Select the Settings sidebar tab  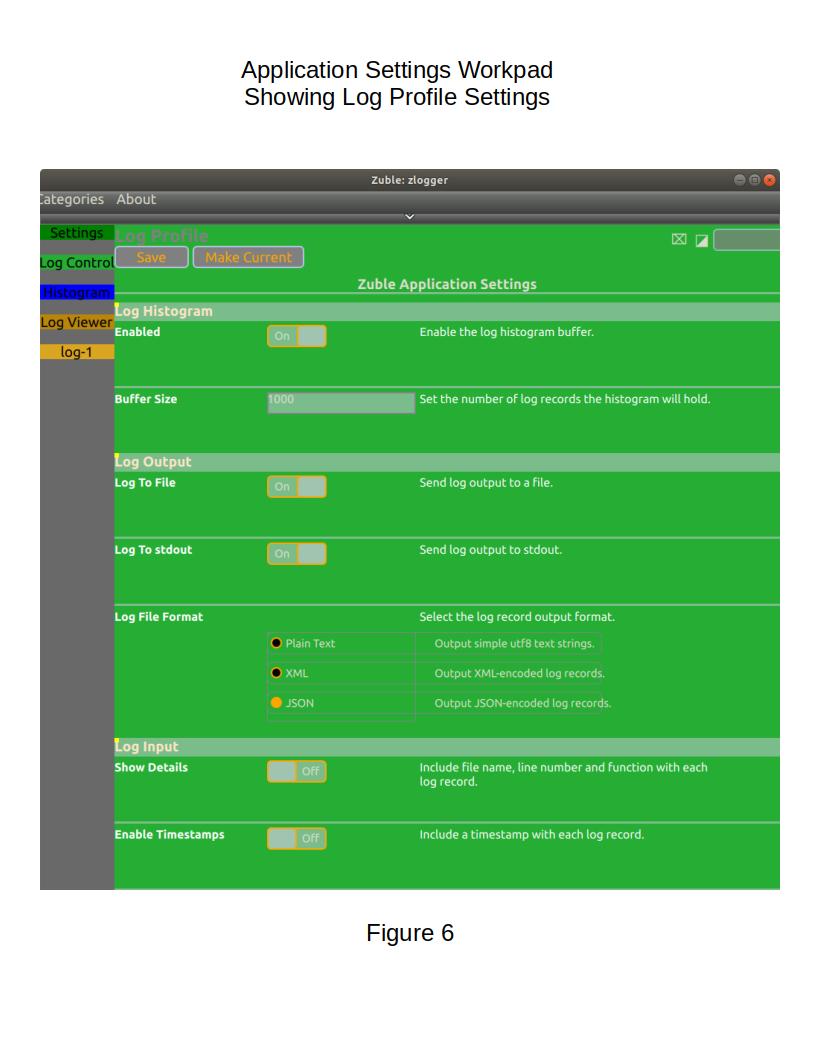(77, 232)
